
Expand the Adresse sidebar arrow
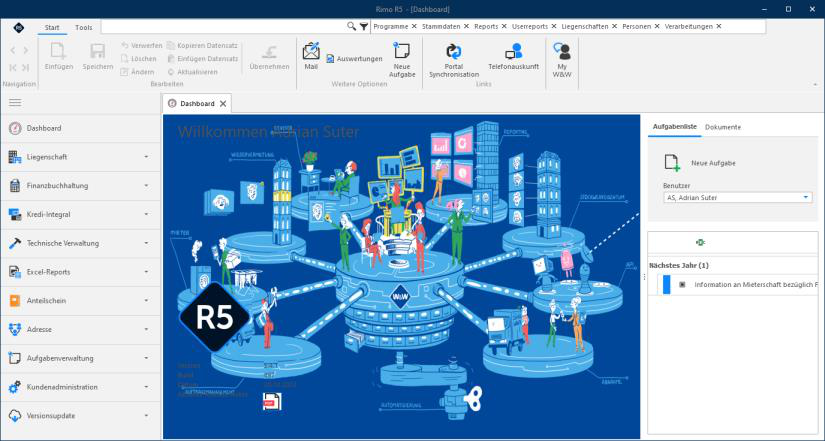(146, 329)
